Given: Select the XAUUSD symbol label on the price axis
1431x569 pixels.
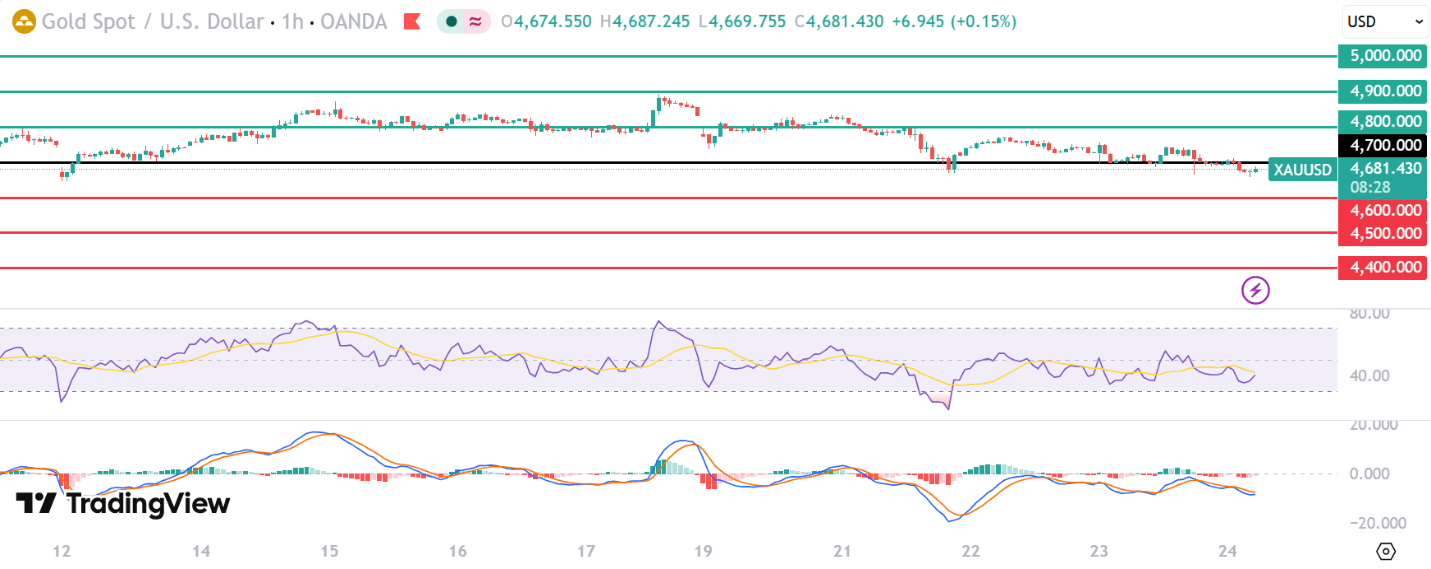Looking at the screenshot, I should [1301, 169].
